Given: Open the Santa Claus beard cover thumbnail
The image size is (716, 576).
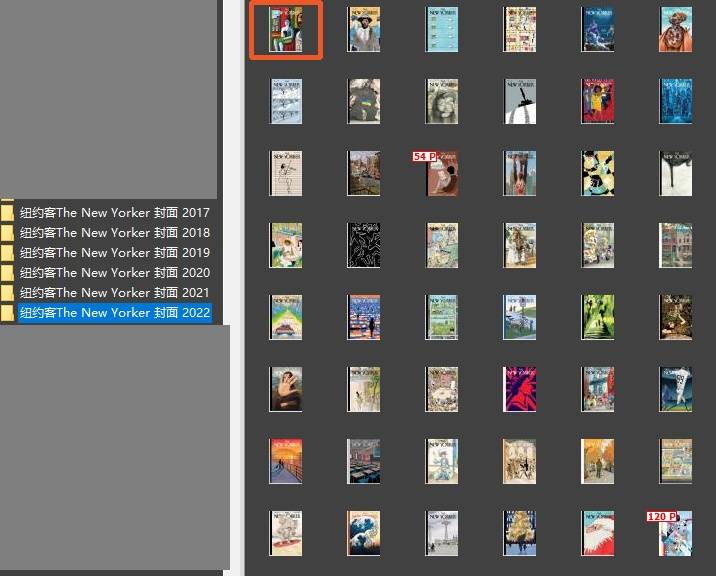Looking at the screenshot, I should pos(598,534).
